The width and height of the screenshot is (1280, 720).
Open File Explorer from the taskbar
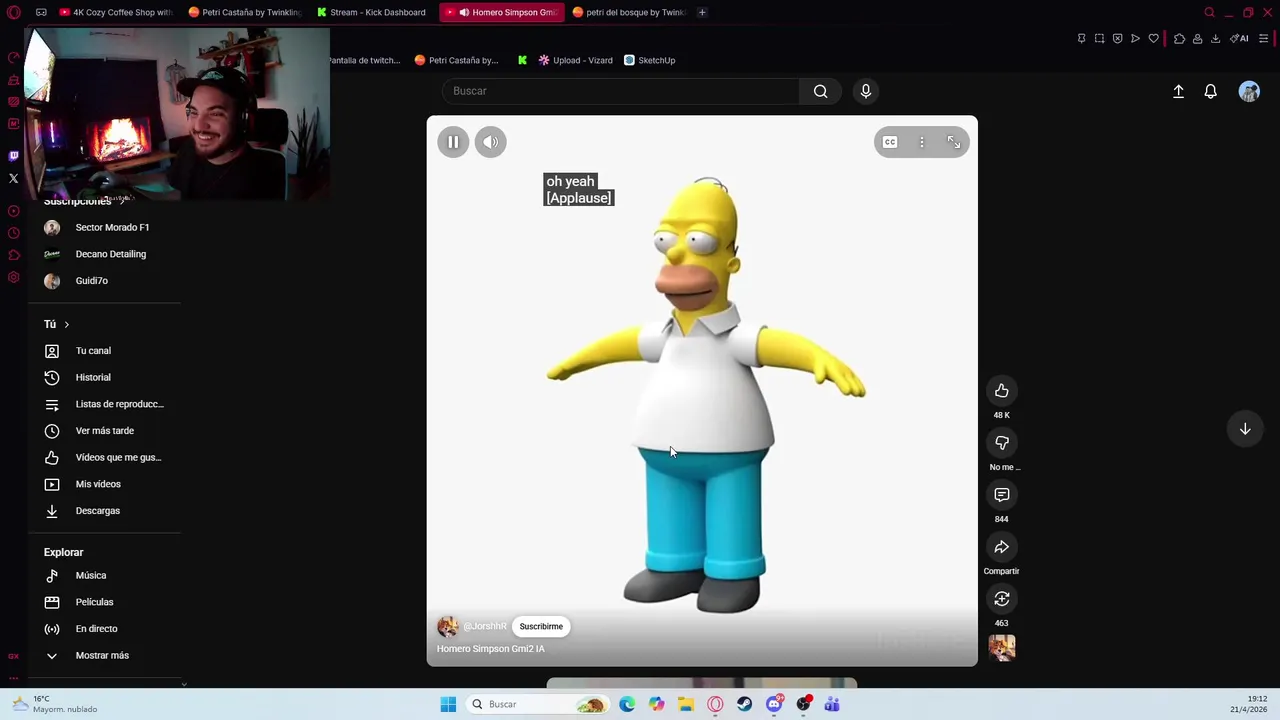point(686,704)
